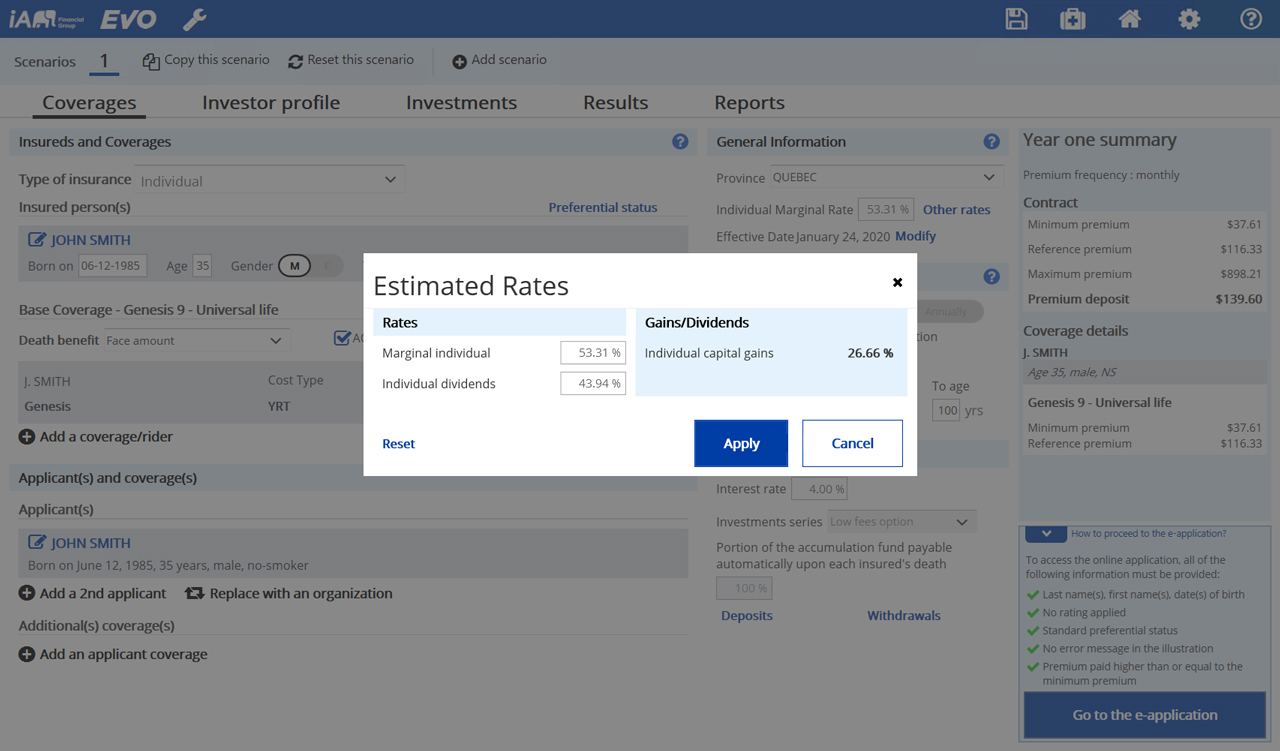Open help question mark in header
This screenshot has width=1280, height=751.
tap(1250, 19)
